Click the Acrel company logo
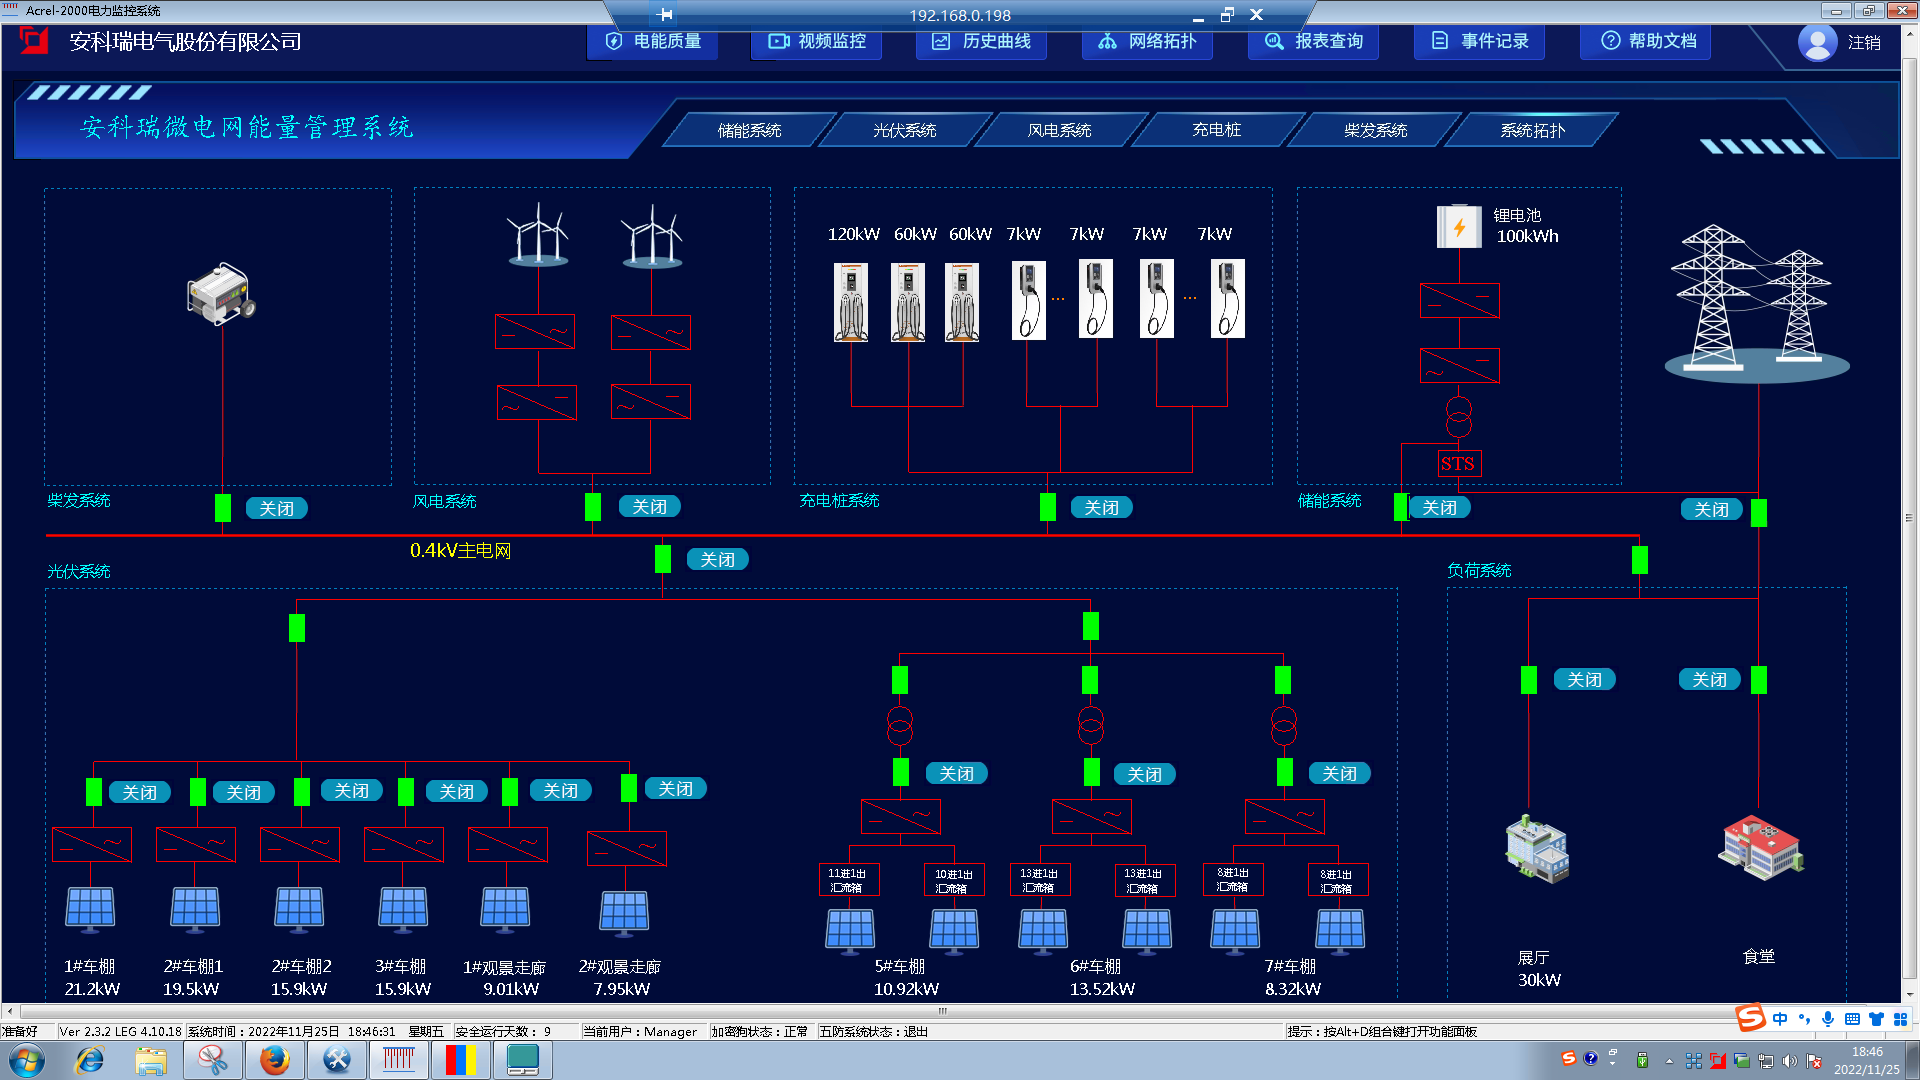The height and width of the screenshot is (1080, 1920). 33,42
